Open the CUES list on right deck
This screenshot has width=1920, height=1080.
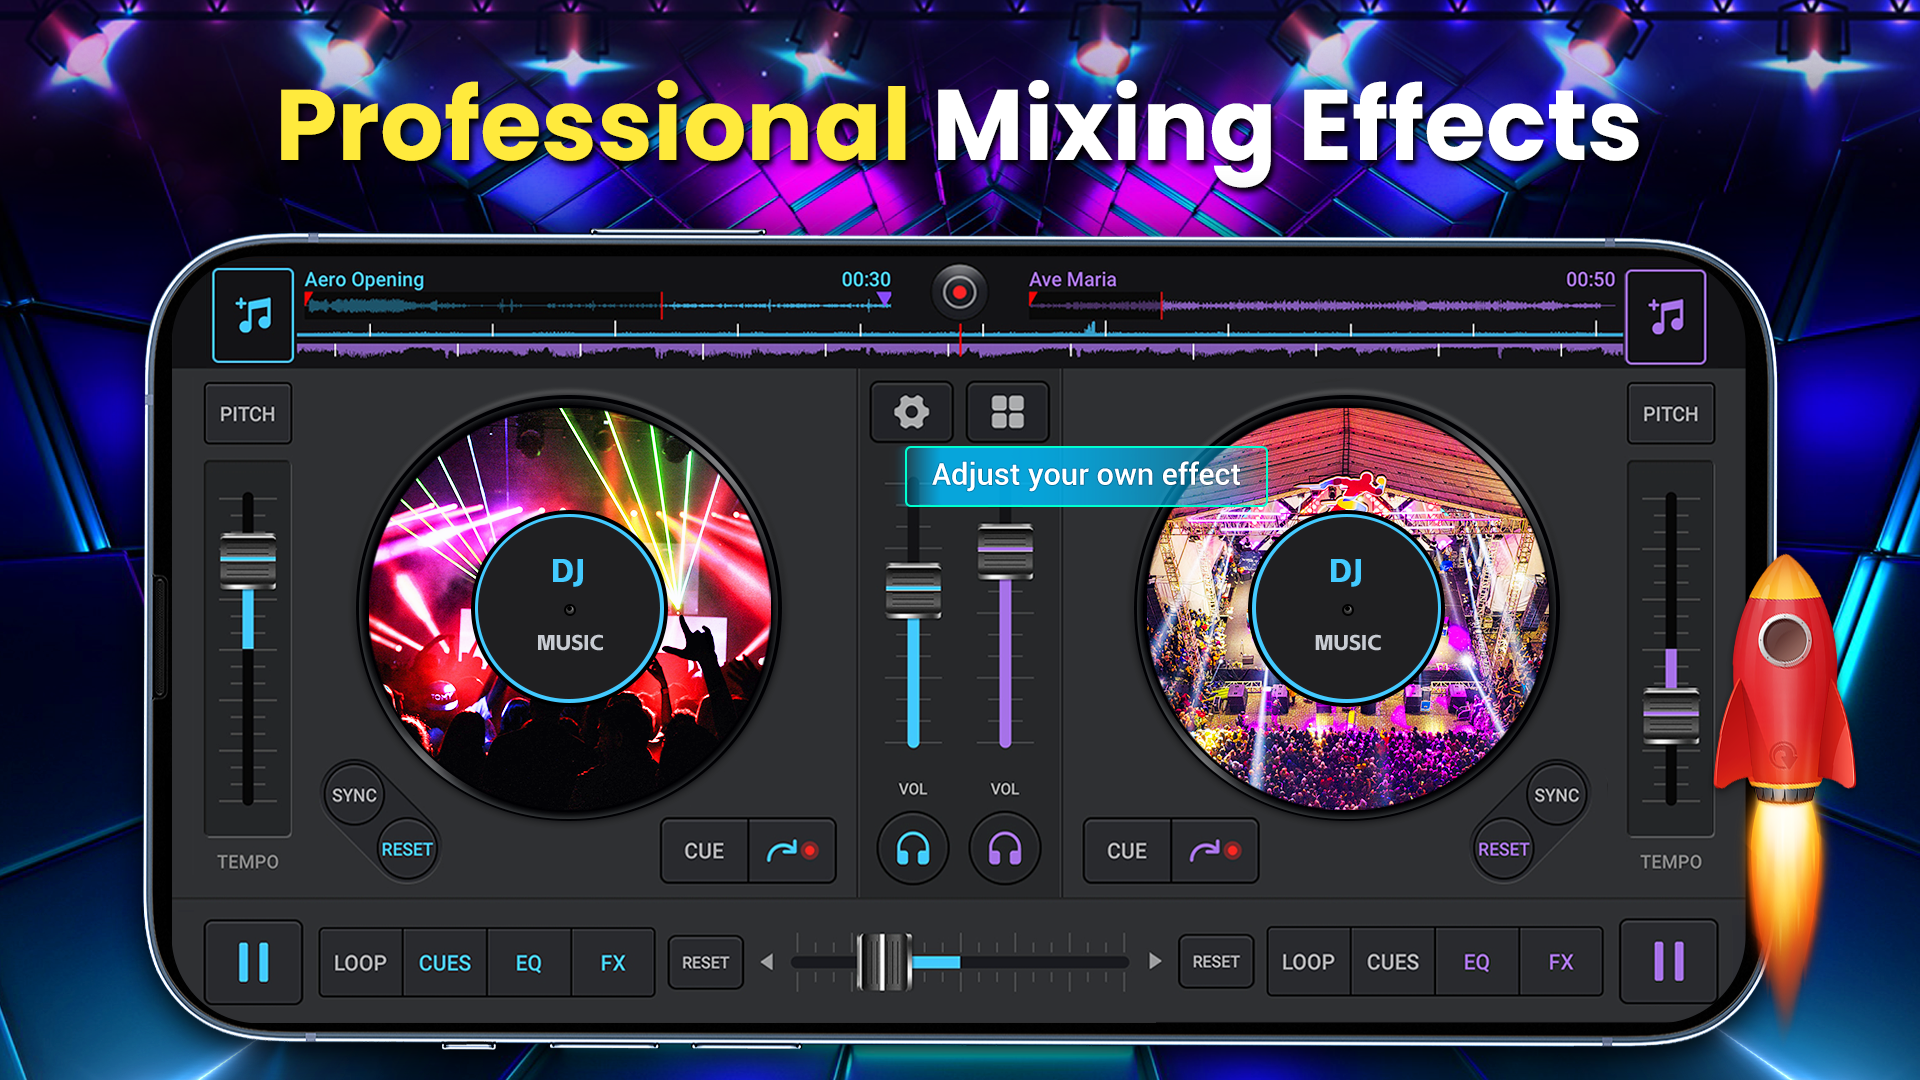[x=1392, y=962]
